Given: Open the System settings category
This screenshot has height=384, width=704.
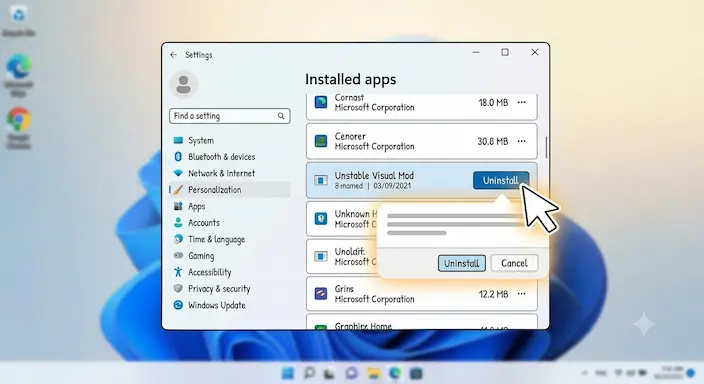Looking at the screenshot, I should point(229,140).
